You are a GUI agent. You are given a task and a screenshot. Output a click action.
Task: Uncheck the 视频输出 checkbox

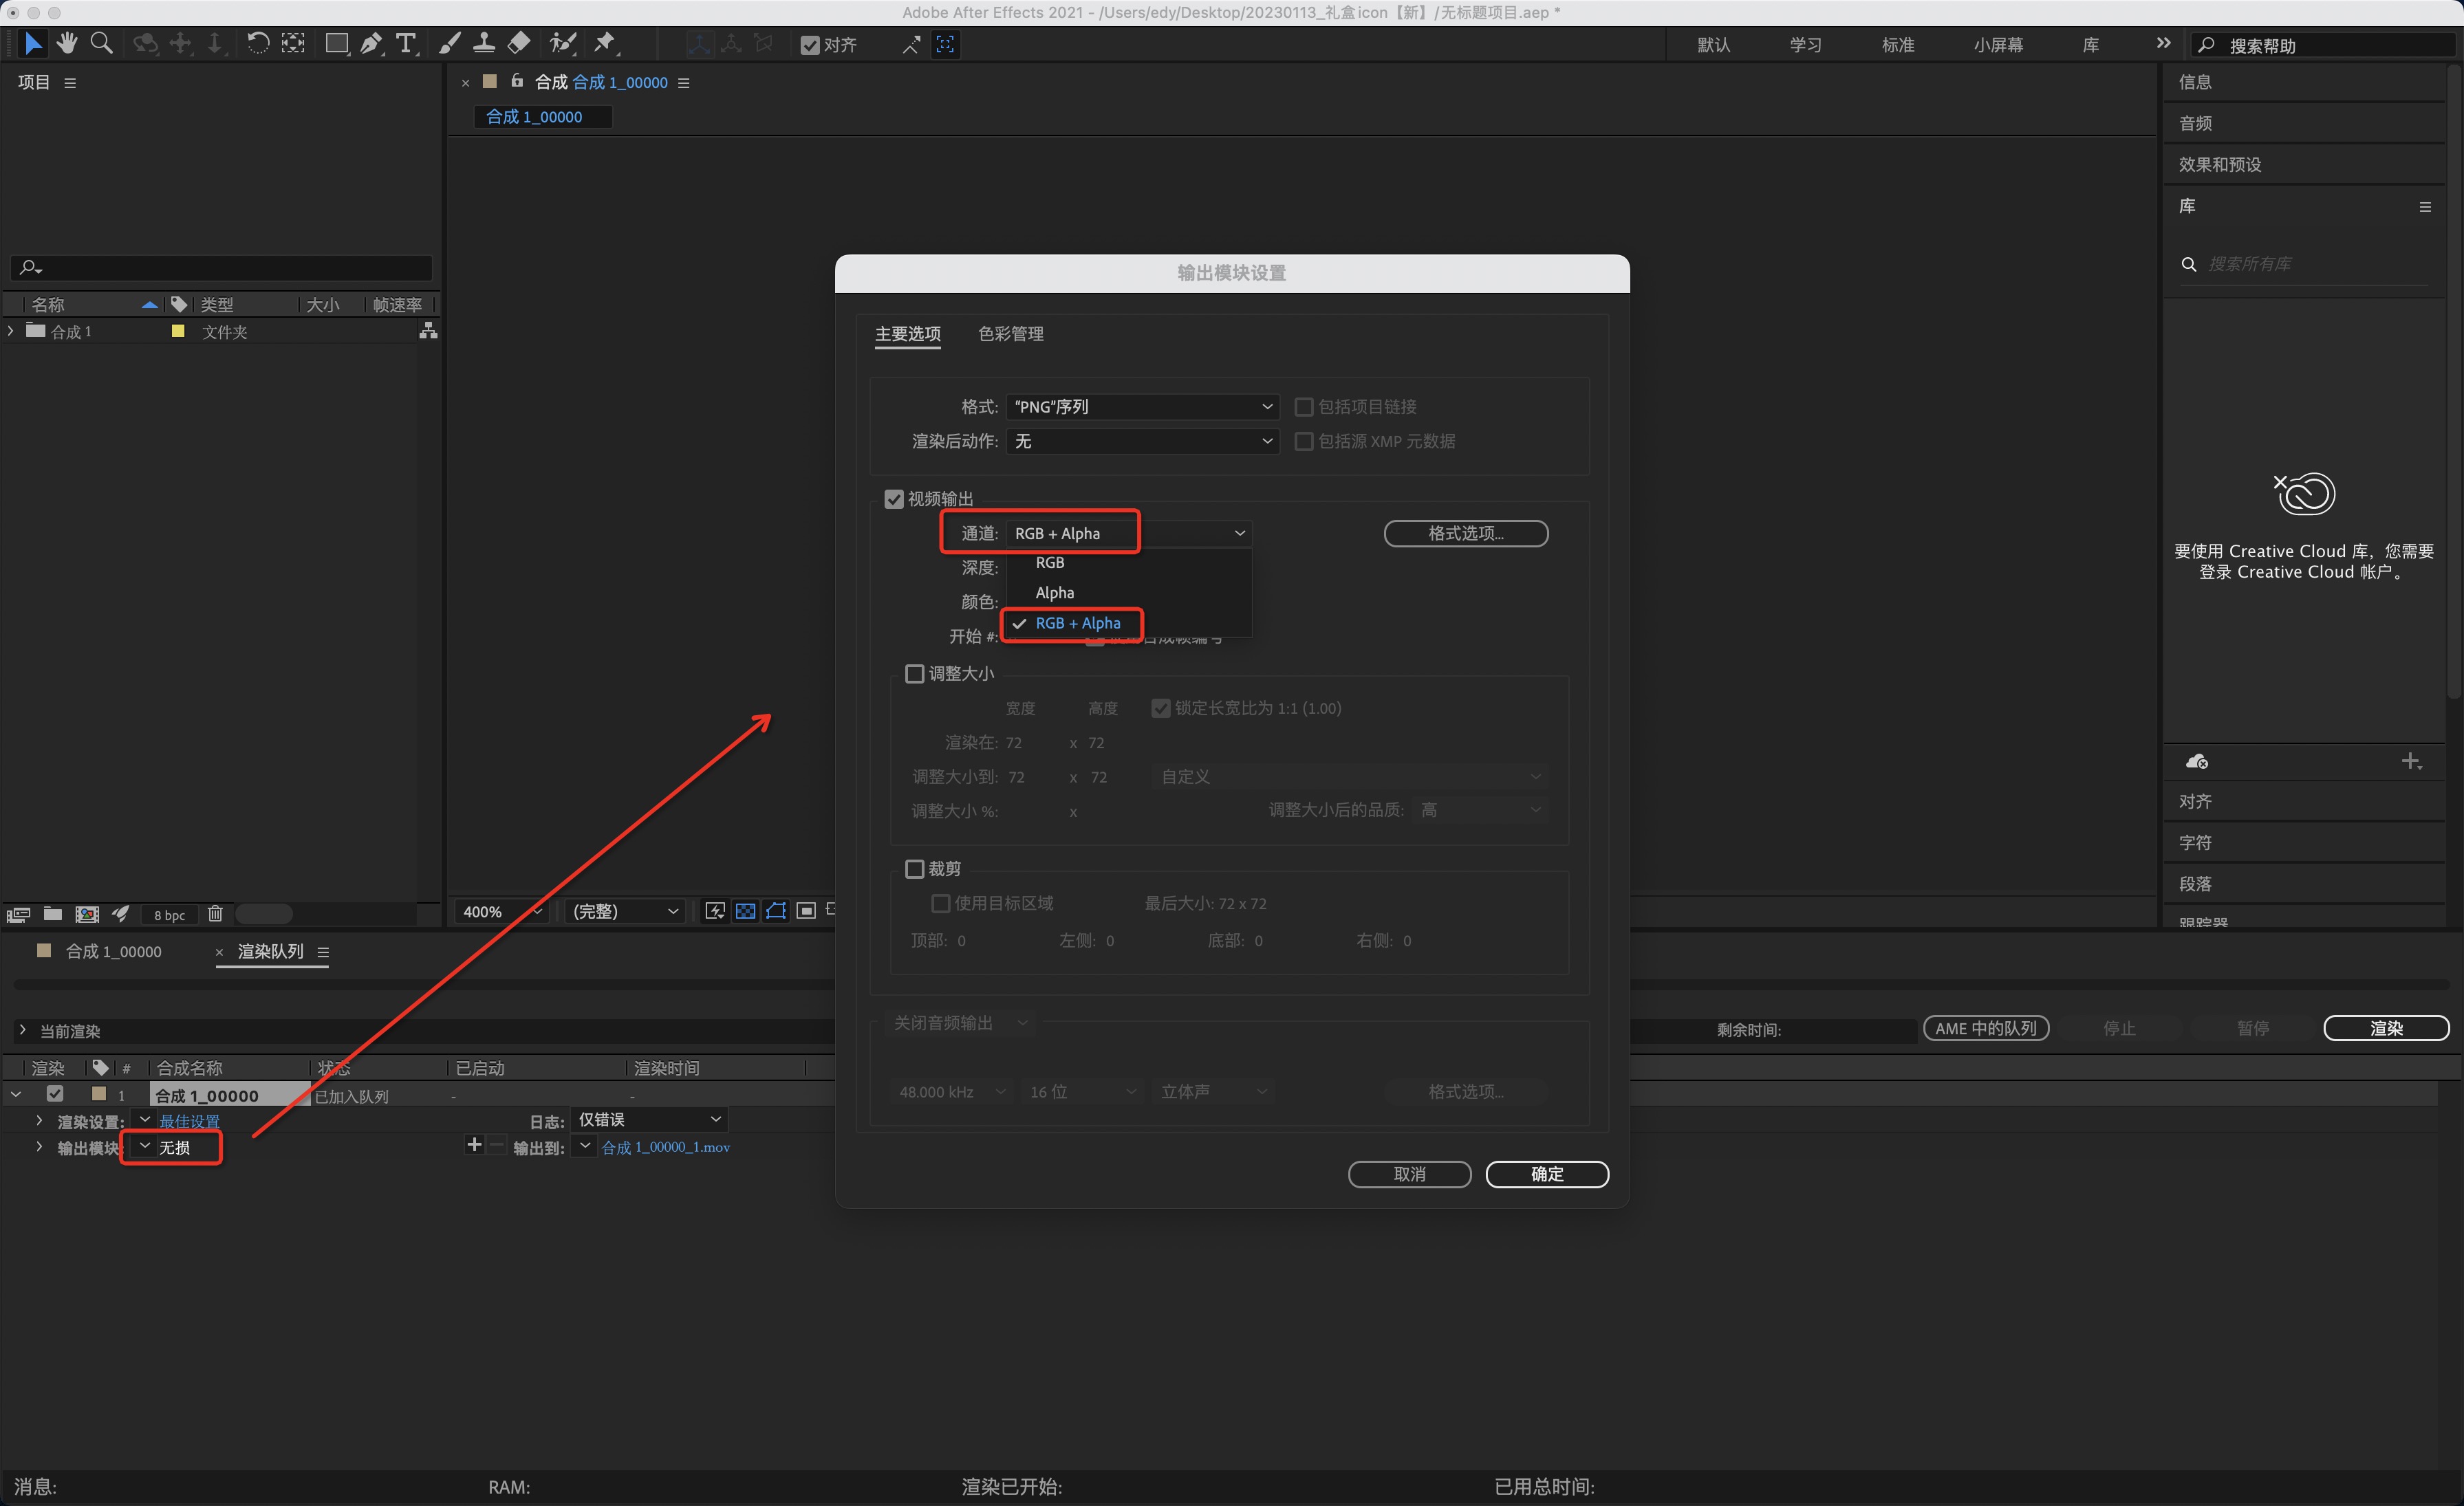pyautogui.click(x=894, y=499)
